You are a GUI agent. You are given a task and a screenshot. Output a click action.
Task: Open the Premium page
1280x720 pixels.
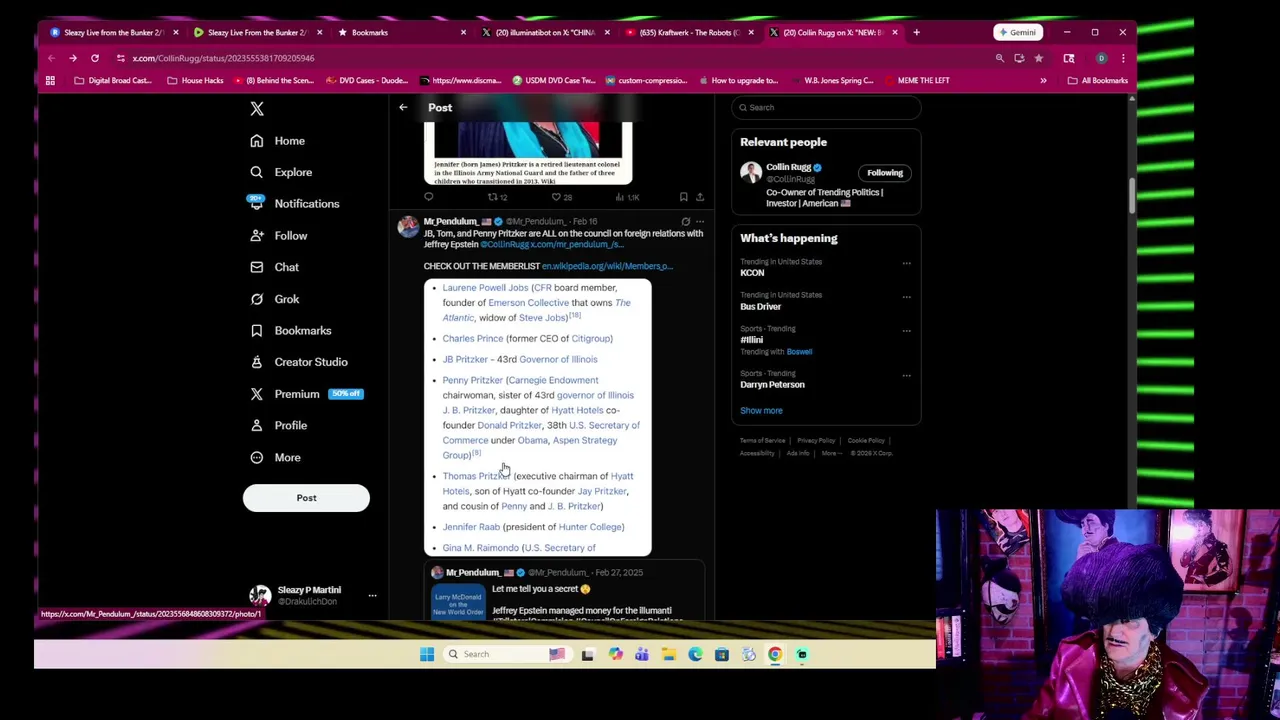(x=297, y=394)
